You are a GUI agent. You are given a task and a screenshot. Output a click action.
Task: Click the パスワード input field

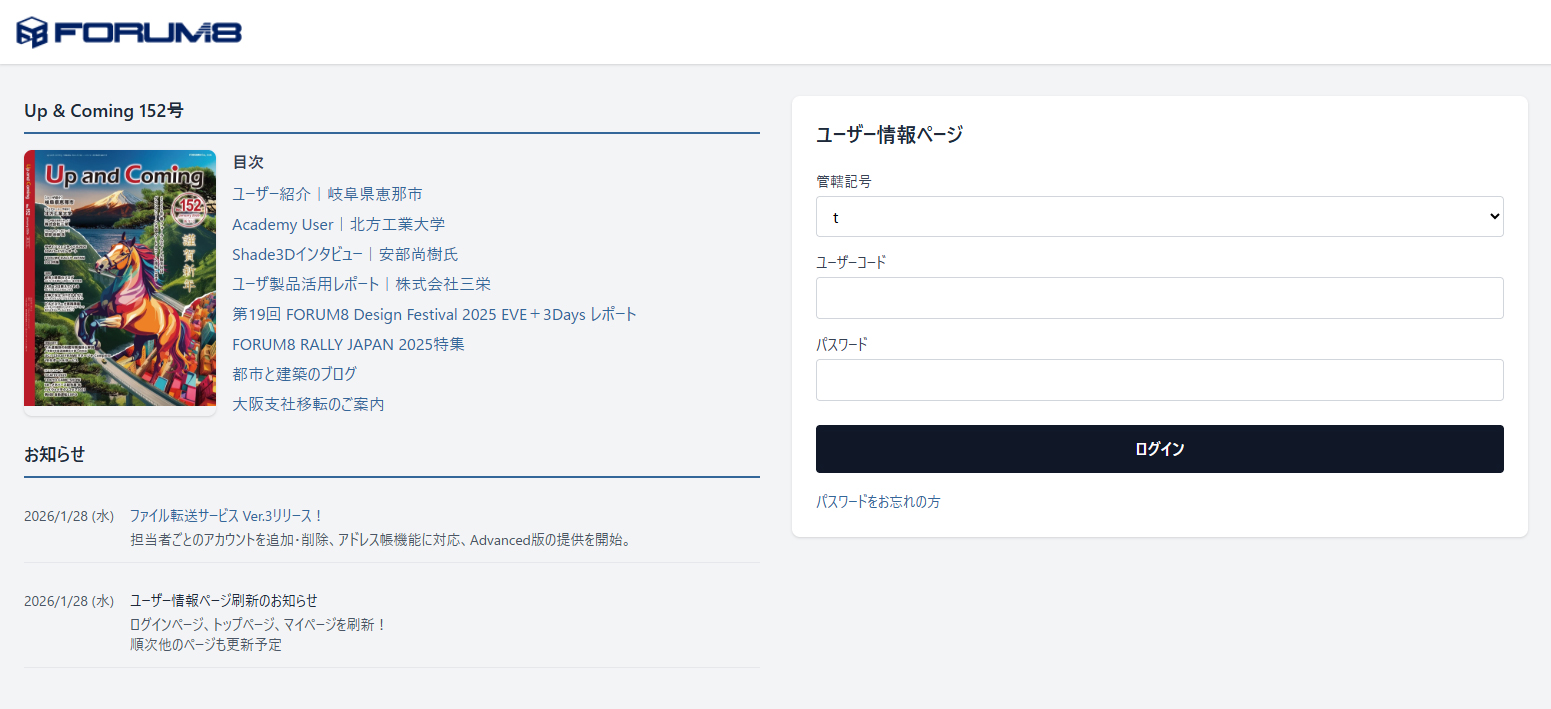click(x=1159, y=380)
